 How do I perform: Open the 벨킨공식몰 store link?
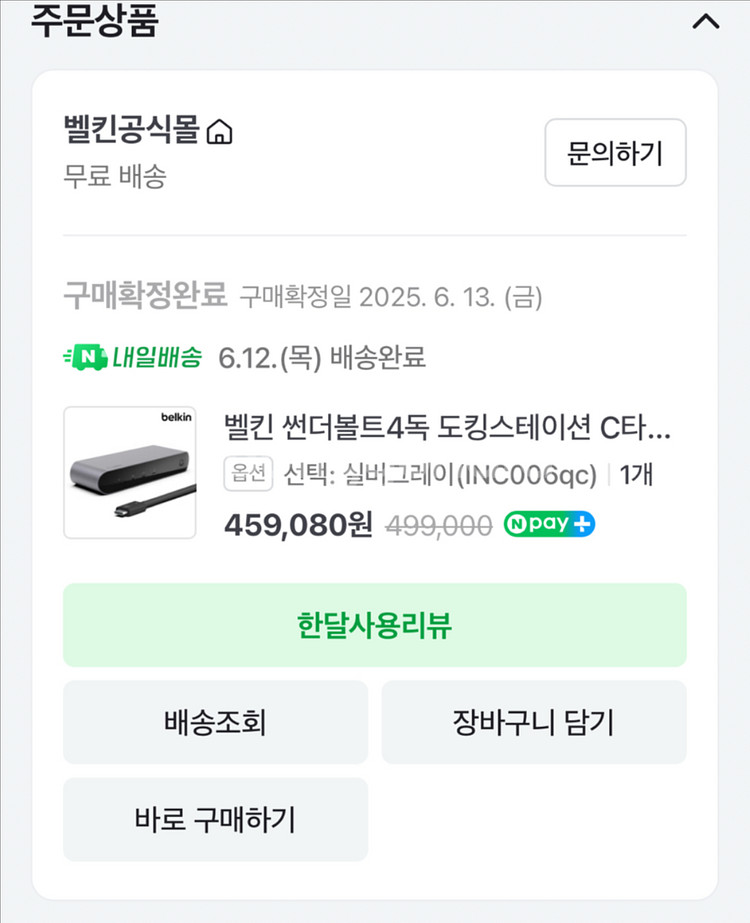pyautogui.click(x=133, y=130)
